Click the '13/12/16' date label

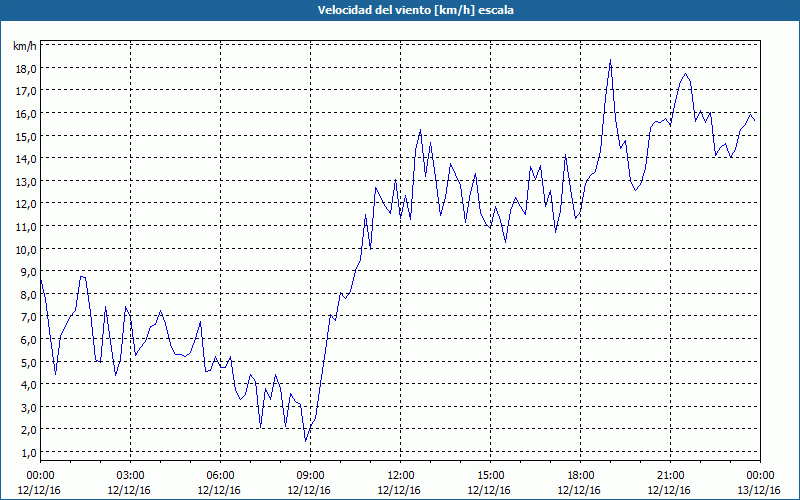pos(759,490)
